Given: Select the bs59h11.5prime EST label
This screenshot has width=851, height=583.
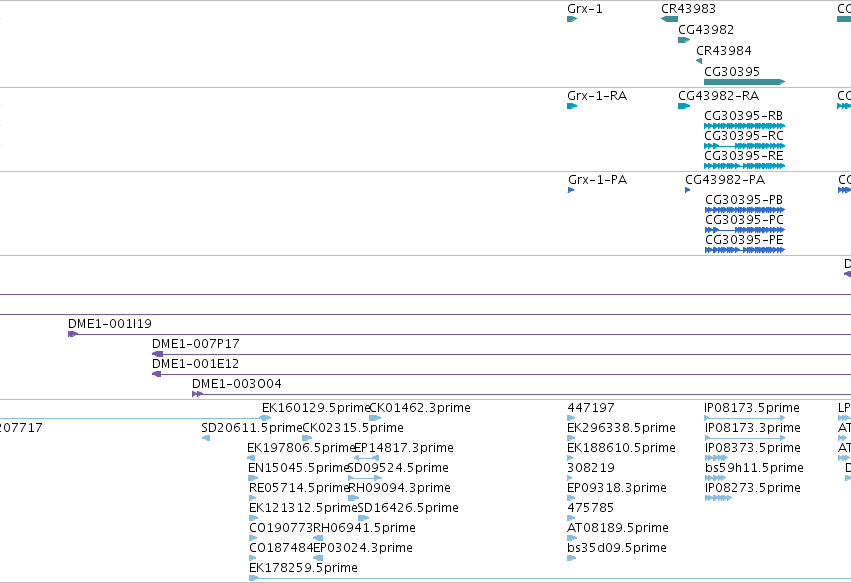Looking at the screenshot, I should tap(754, 468).
